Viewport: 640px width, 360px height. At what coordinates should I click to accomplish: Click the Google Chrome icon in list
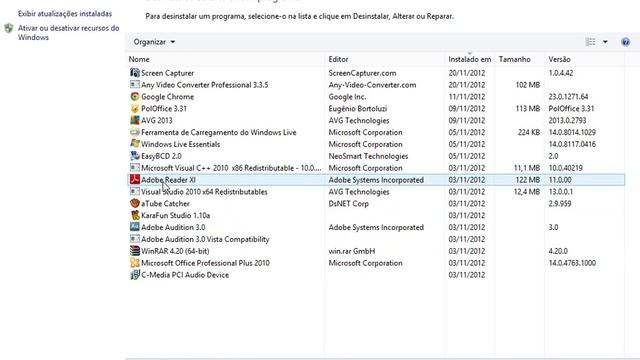[x=135, y=96]
